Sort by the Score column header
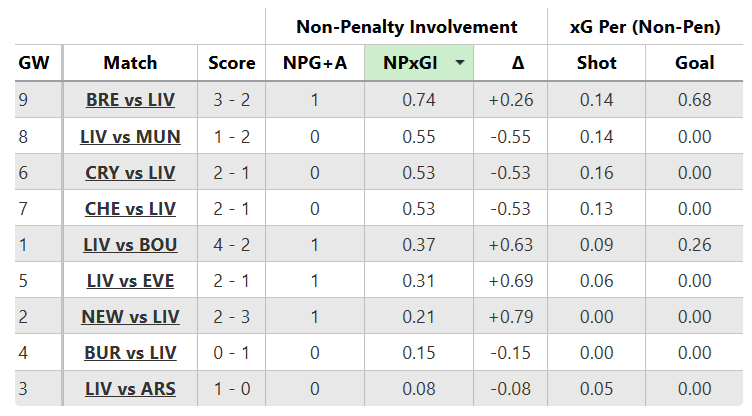 232,63
